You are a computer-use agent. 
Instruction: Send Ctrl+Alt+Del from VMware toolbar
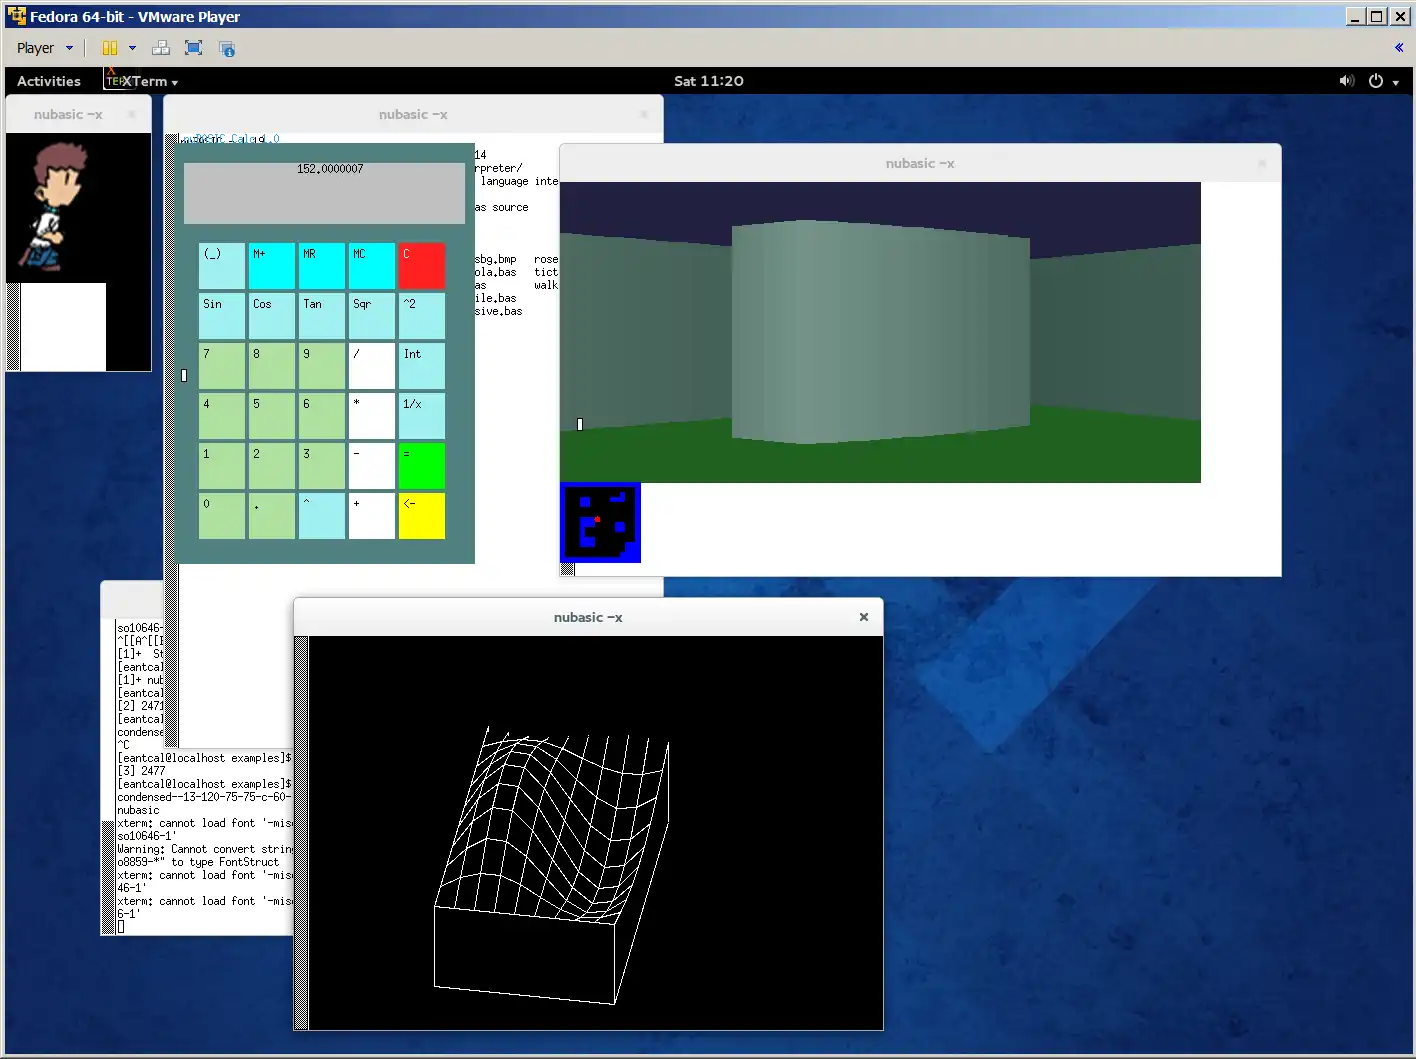161,48
